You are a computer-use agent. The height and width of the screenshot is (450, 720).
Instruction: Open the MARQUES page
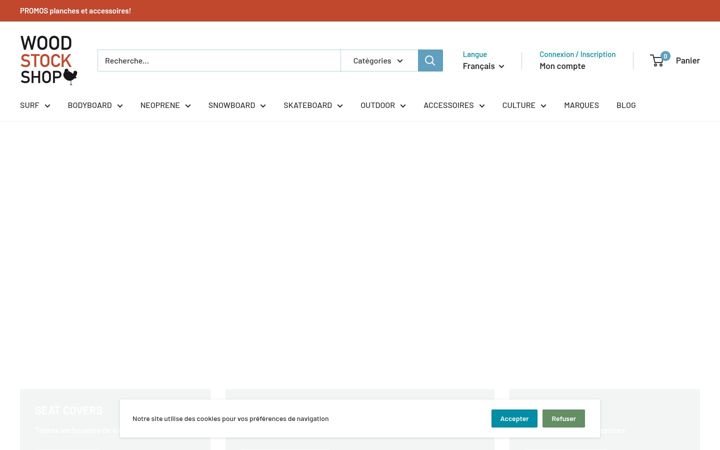tap(581, 105)
